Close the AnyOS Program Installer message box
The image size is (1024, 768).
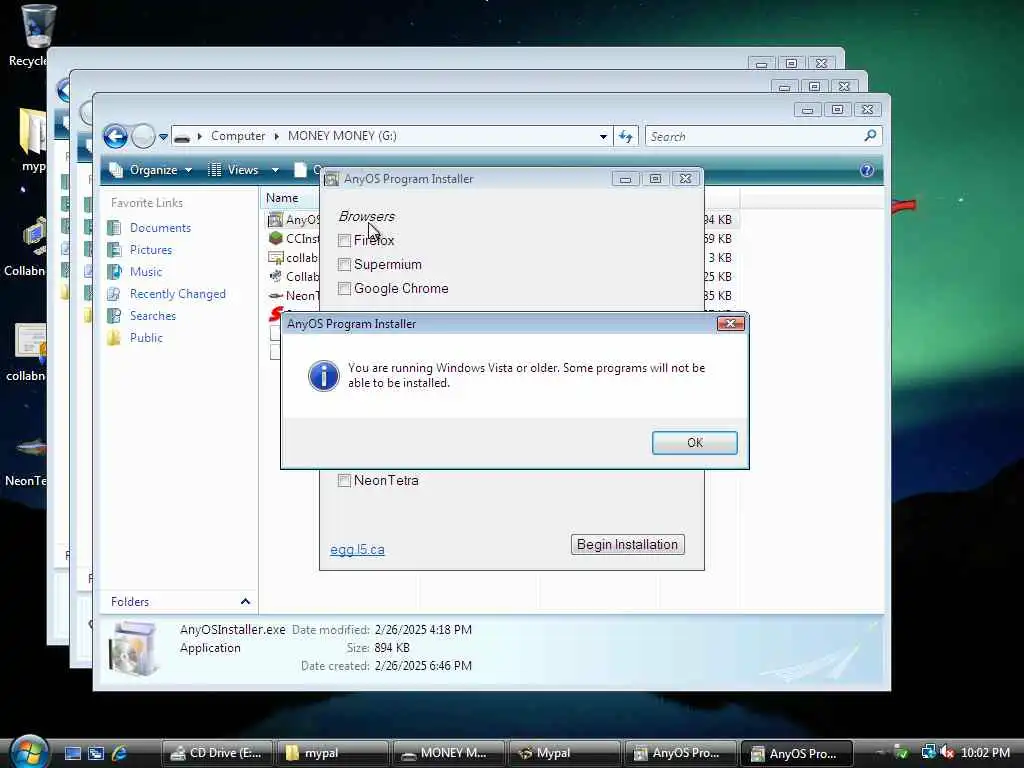tap(730, 323)
